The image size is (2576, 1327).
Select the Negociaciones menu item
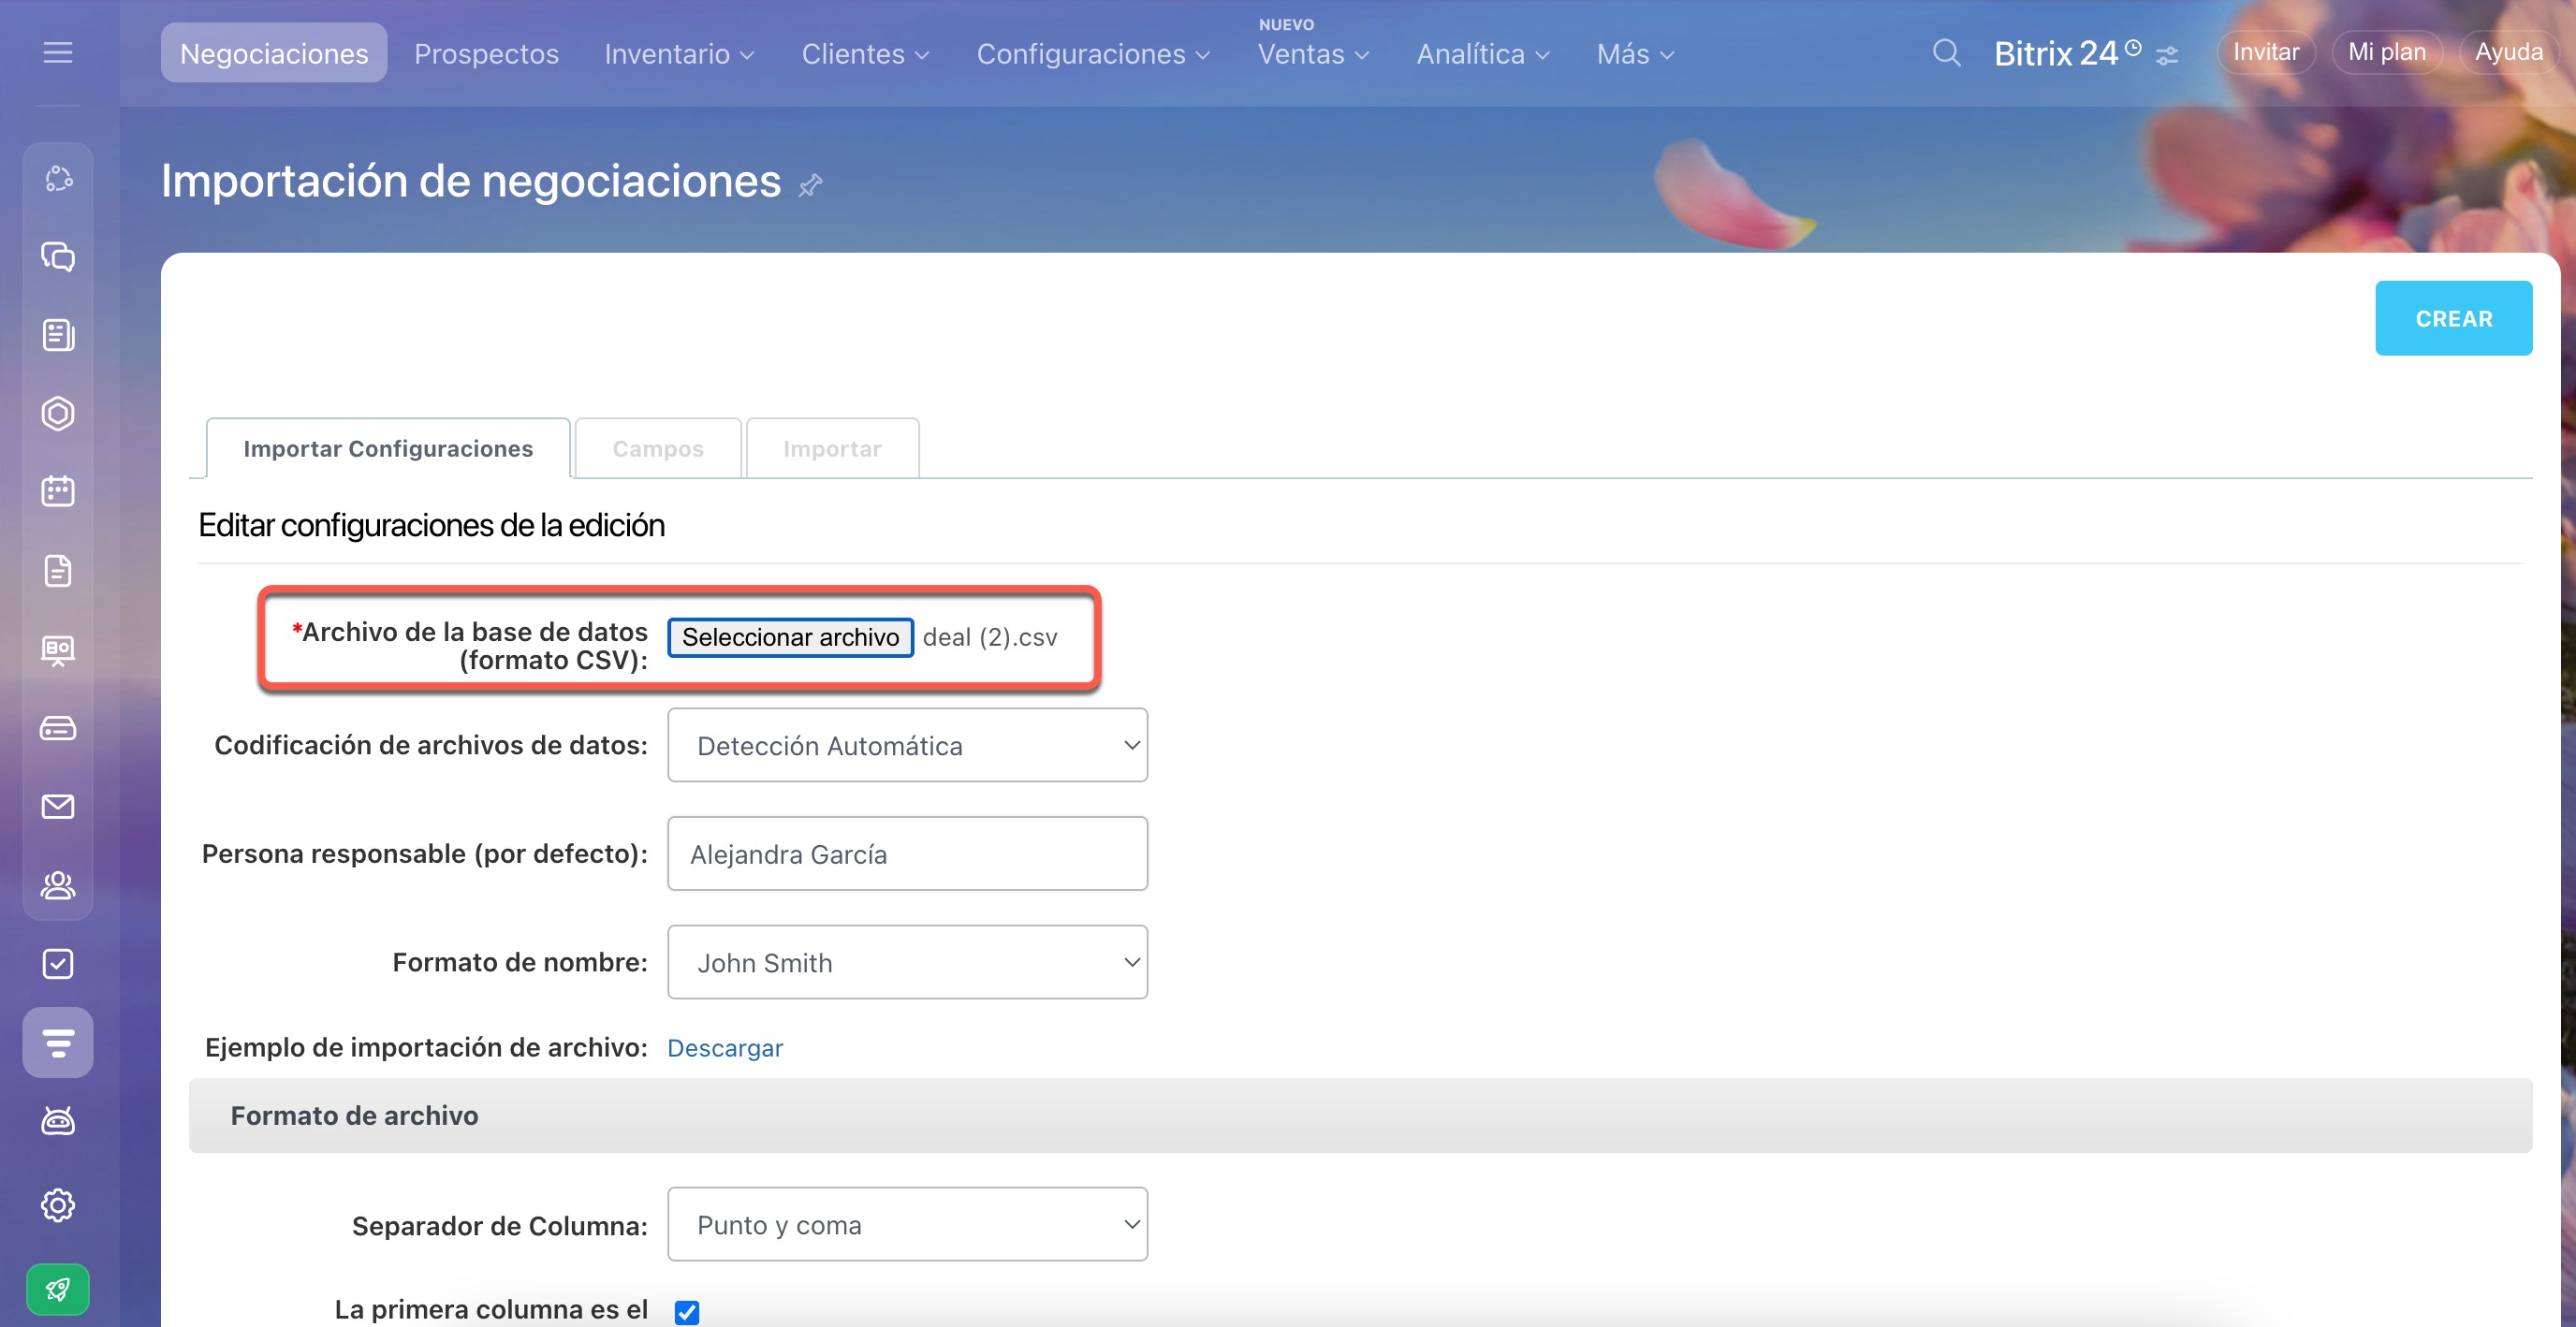[274, 53]
